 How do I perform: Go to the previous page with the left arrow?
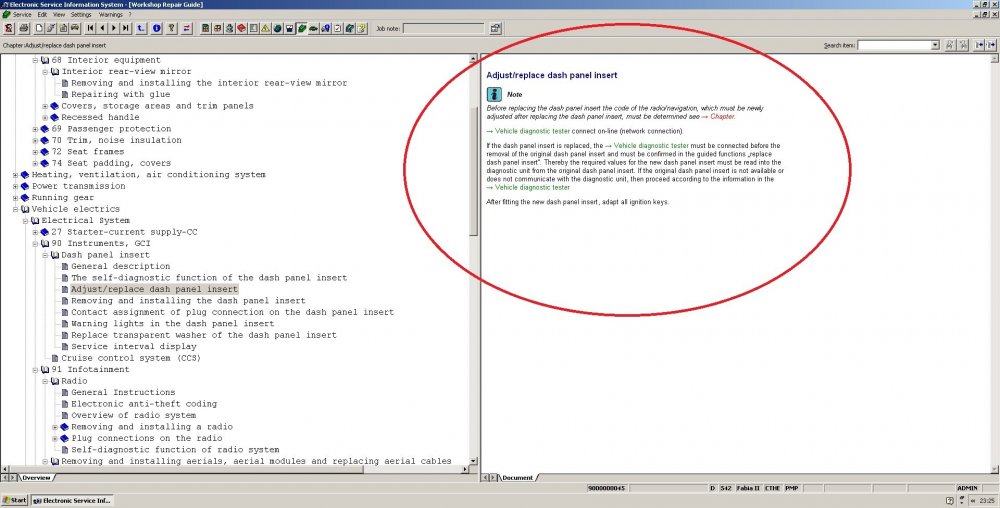(x=102, y=28)
